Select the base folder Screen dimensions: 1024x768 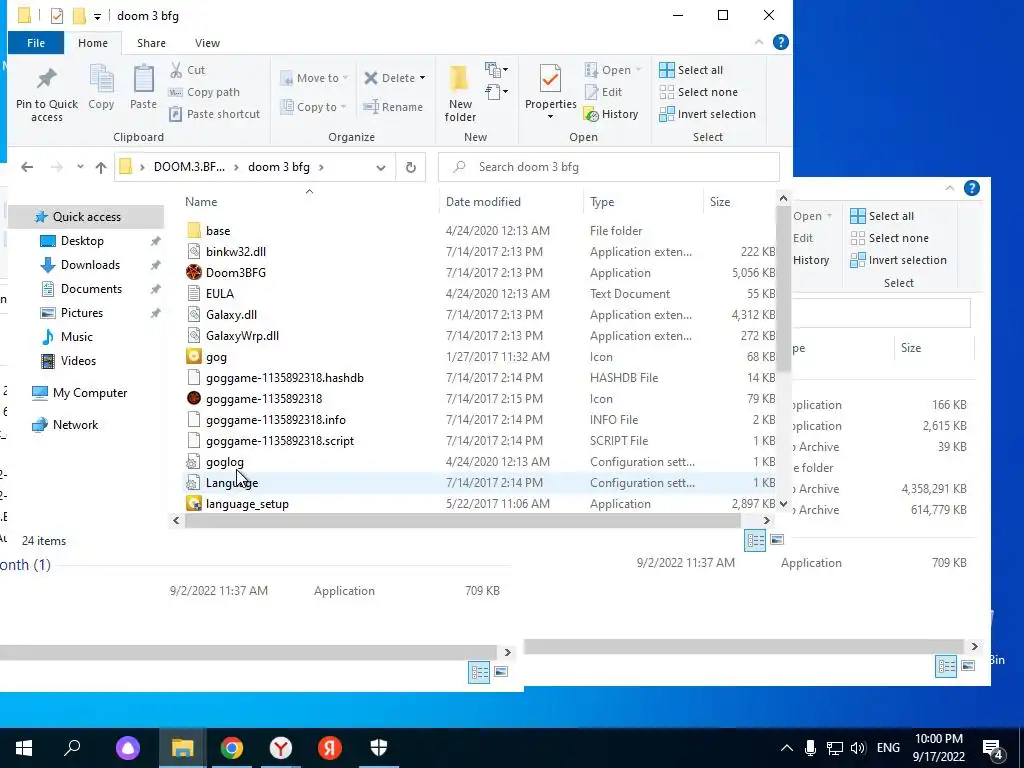[217, 231]
